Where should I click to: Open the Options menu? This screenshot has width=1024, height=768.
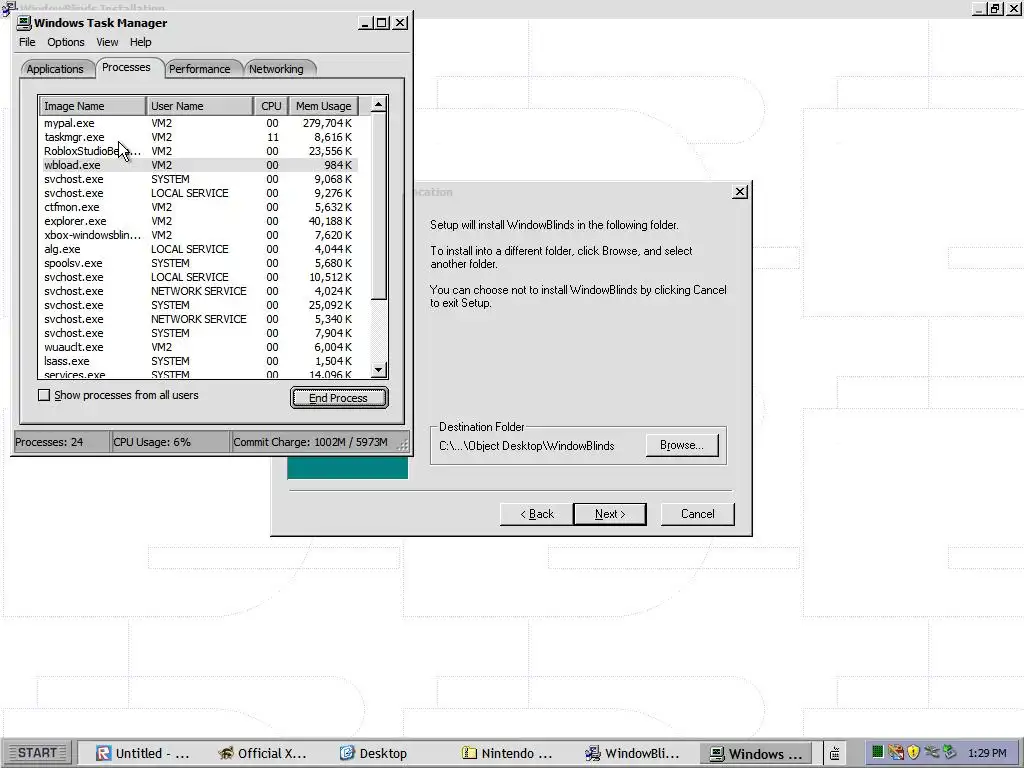65,42
